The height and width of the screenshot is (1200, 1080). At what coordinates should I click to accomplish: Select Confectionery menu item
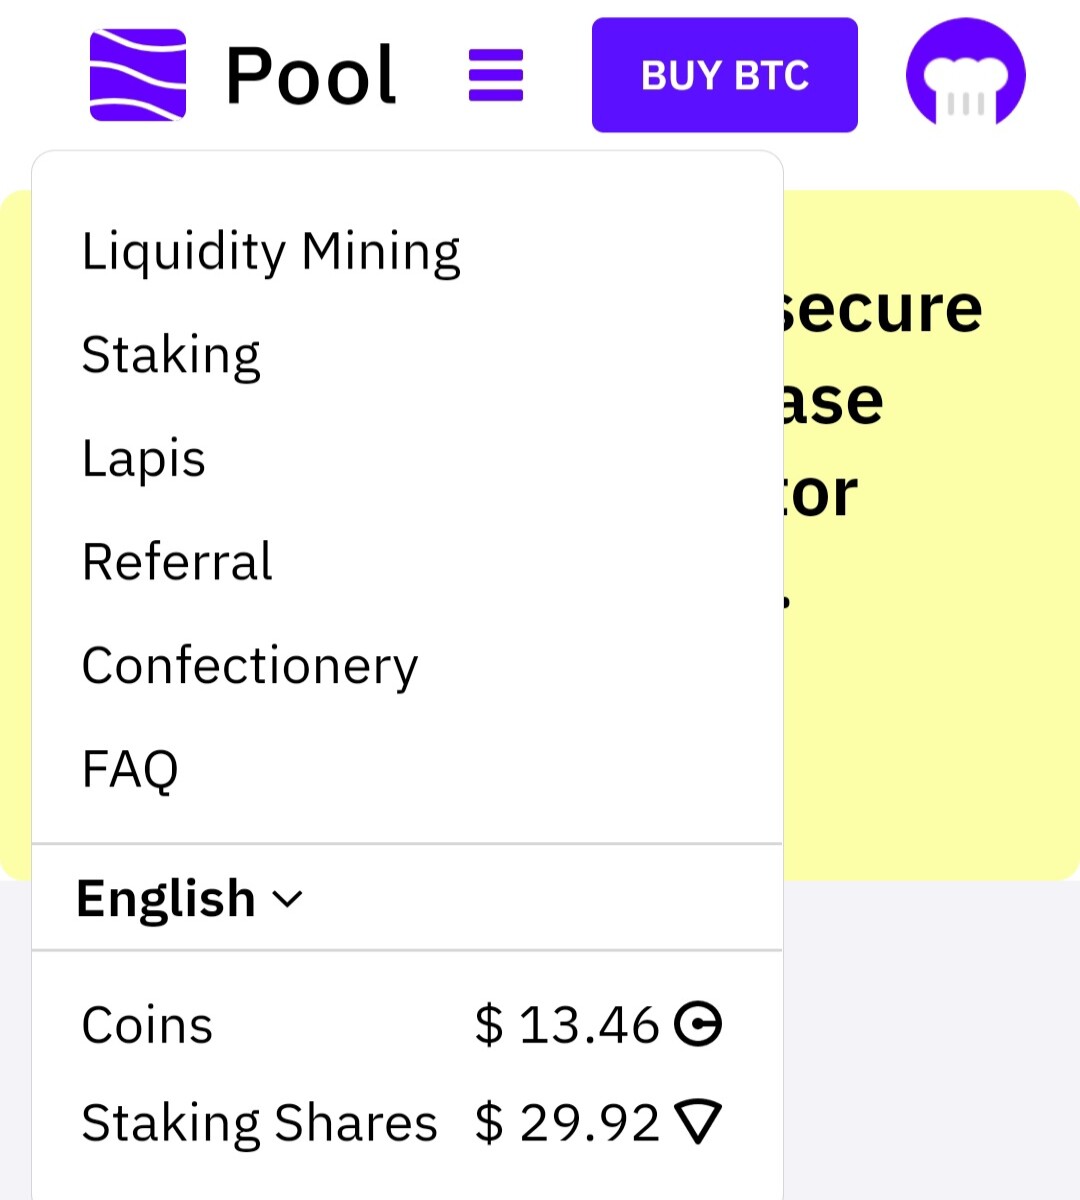(x=250, y=666)
